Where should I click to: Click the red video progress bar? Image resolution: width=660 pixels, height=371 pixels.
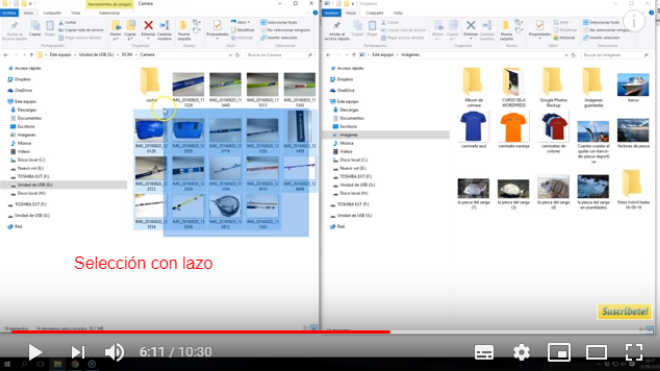tap(200, 332)
